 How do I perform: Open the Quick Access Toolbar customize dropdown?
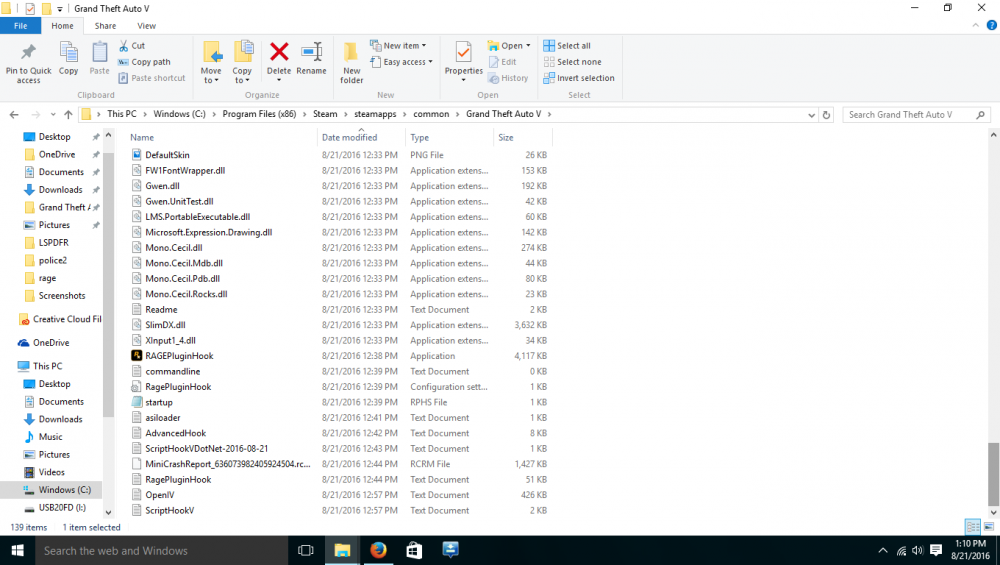coord(59,9)
